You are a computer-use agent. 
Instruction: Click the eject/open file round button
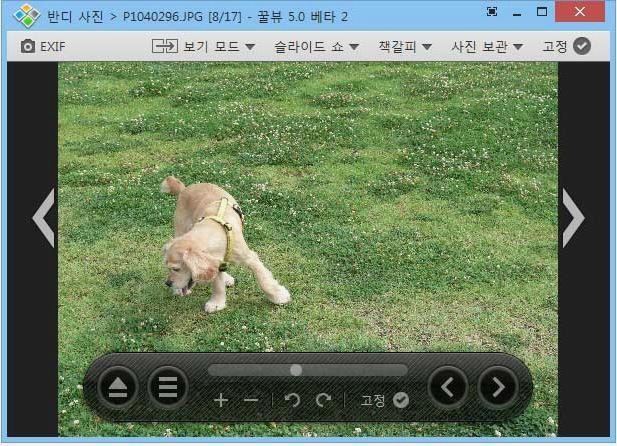[x=117, y=387]
